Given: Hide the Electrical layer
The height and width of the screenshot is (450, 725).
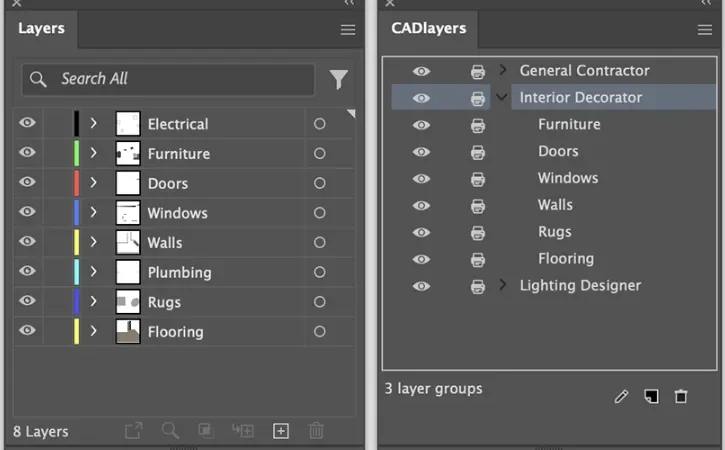Looking at the screenshot, I should (27, 123).
